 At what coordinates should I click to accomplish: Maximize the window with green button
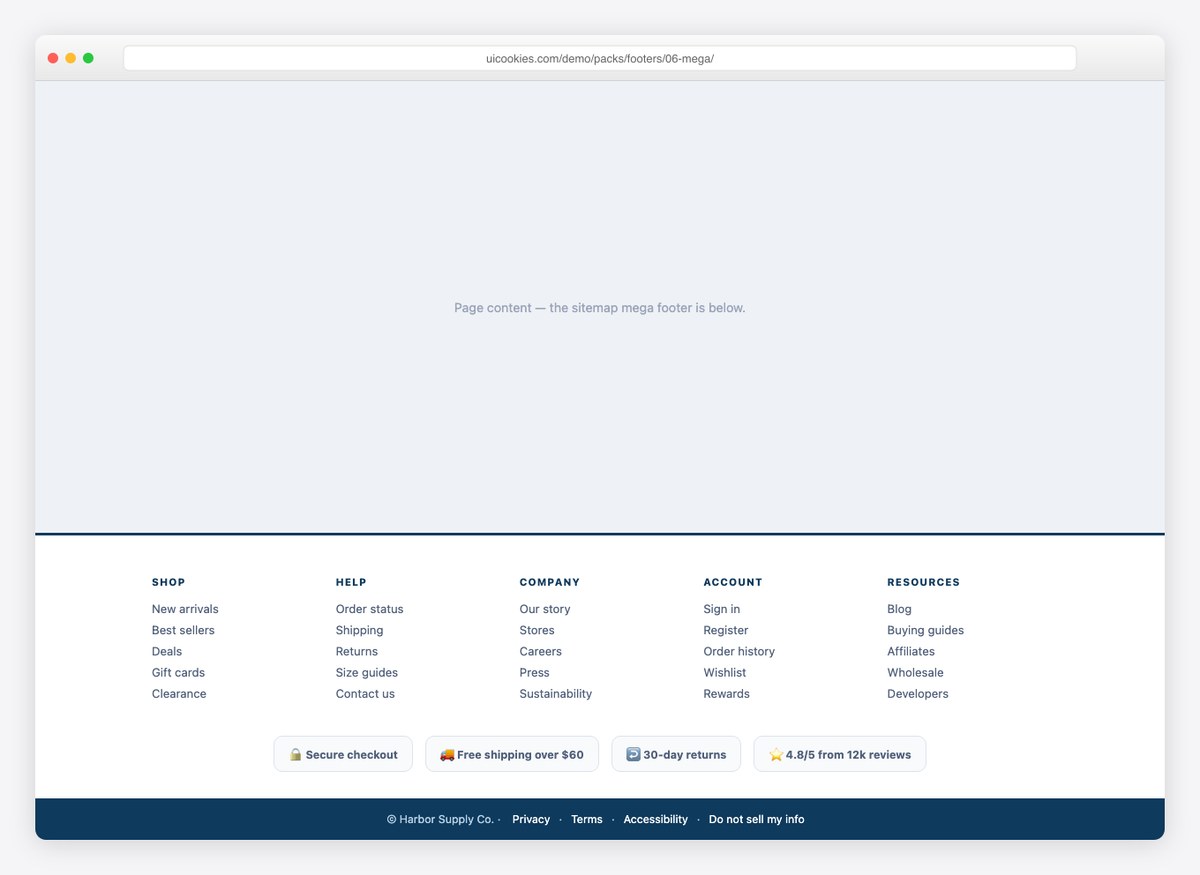88,58
